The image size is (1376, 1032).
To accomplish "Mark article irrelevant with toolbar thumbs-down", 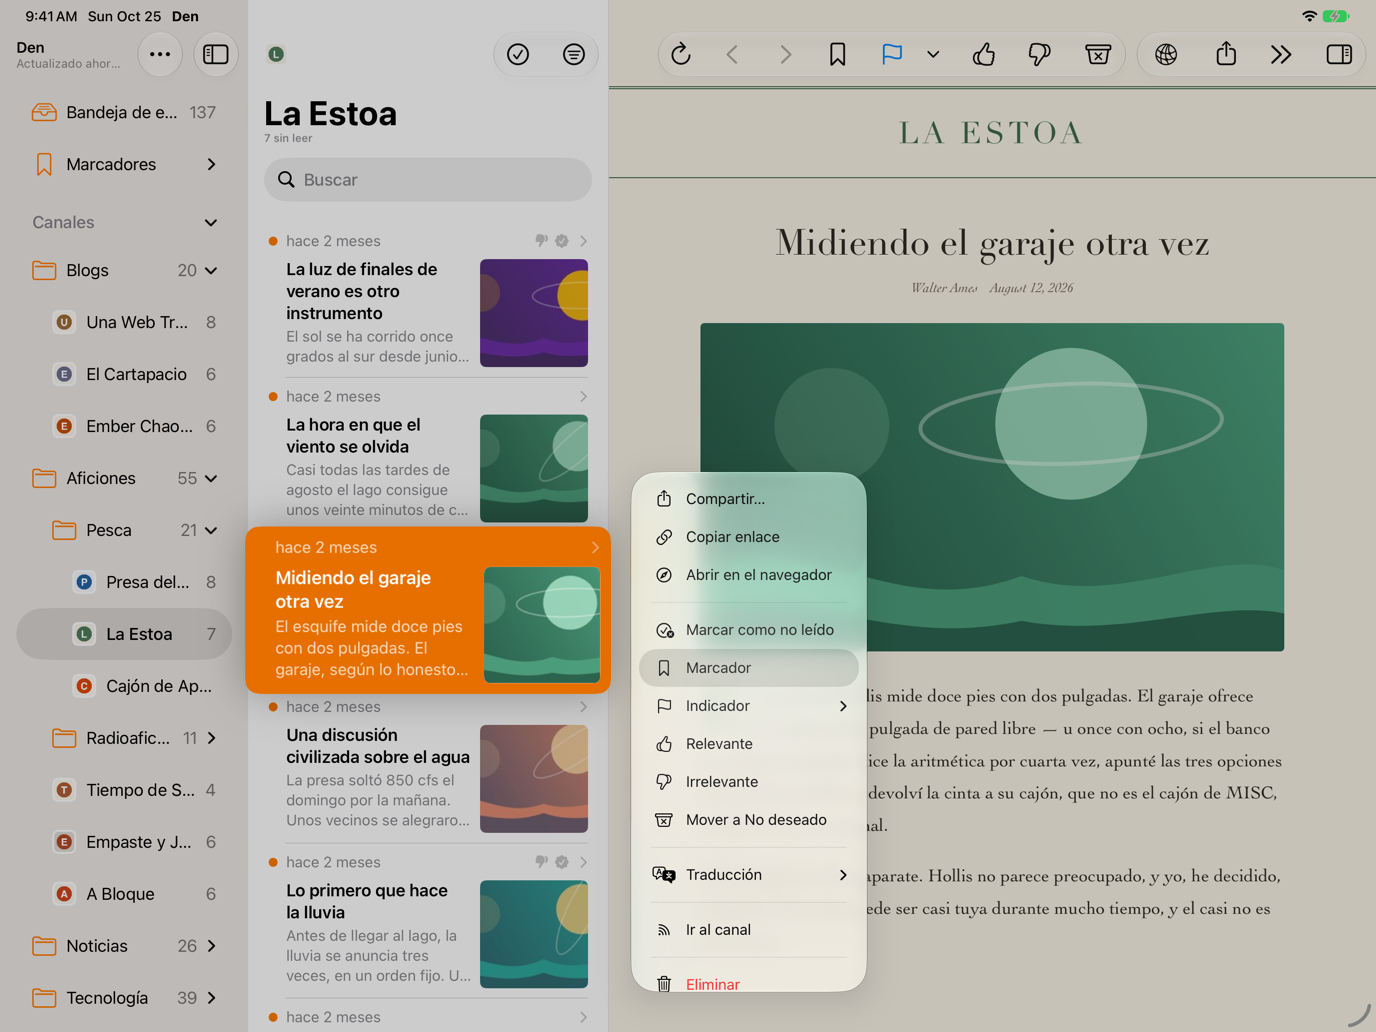I will 1040,55.
